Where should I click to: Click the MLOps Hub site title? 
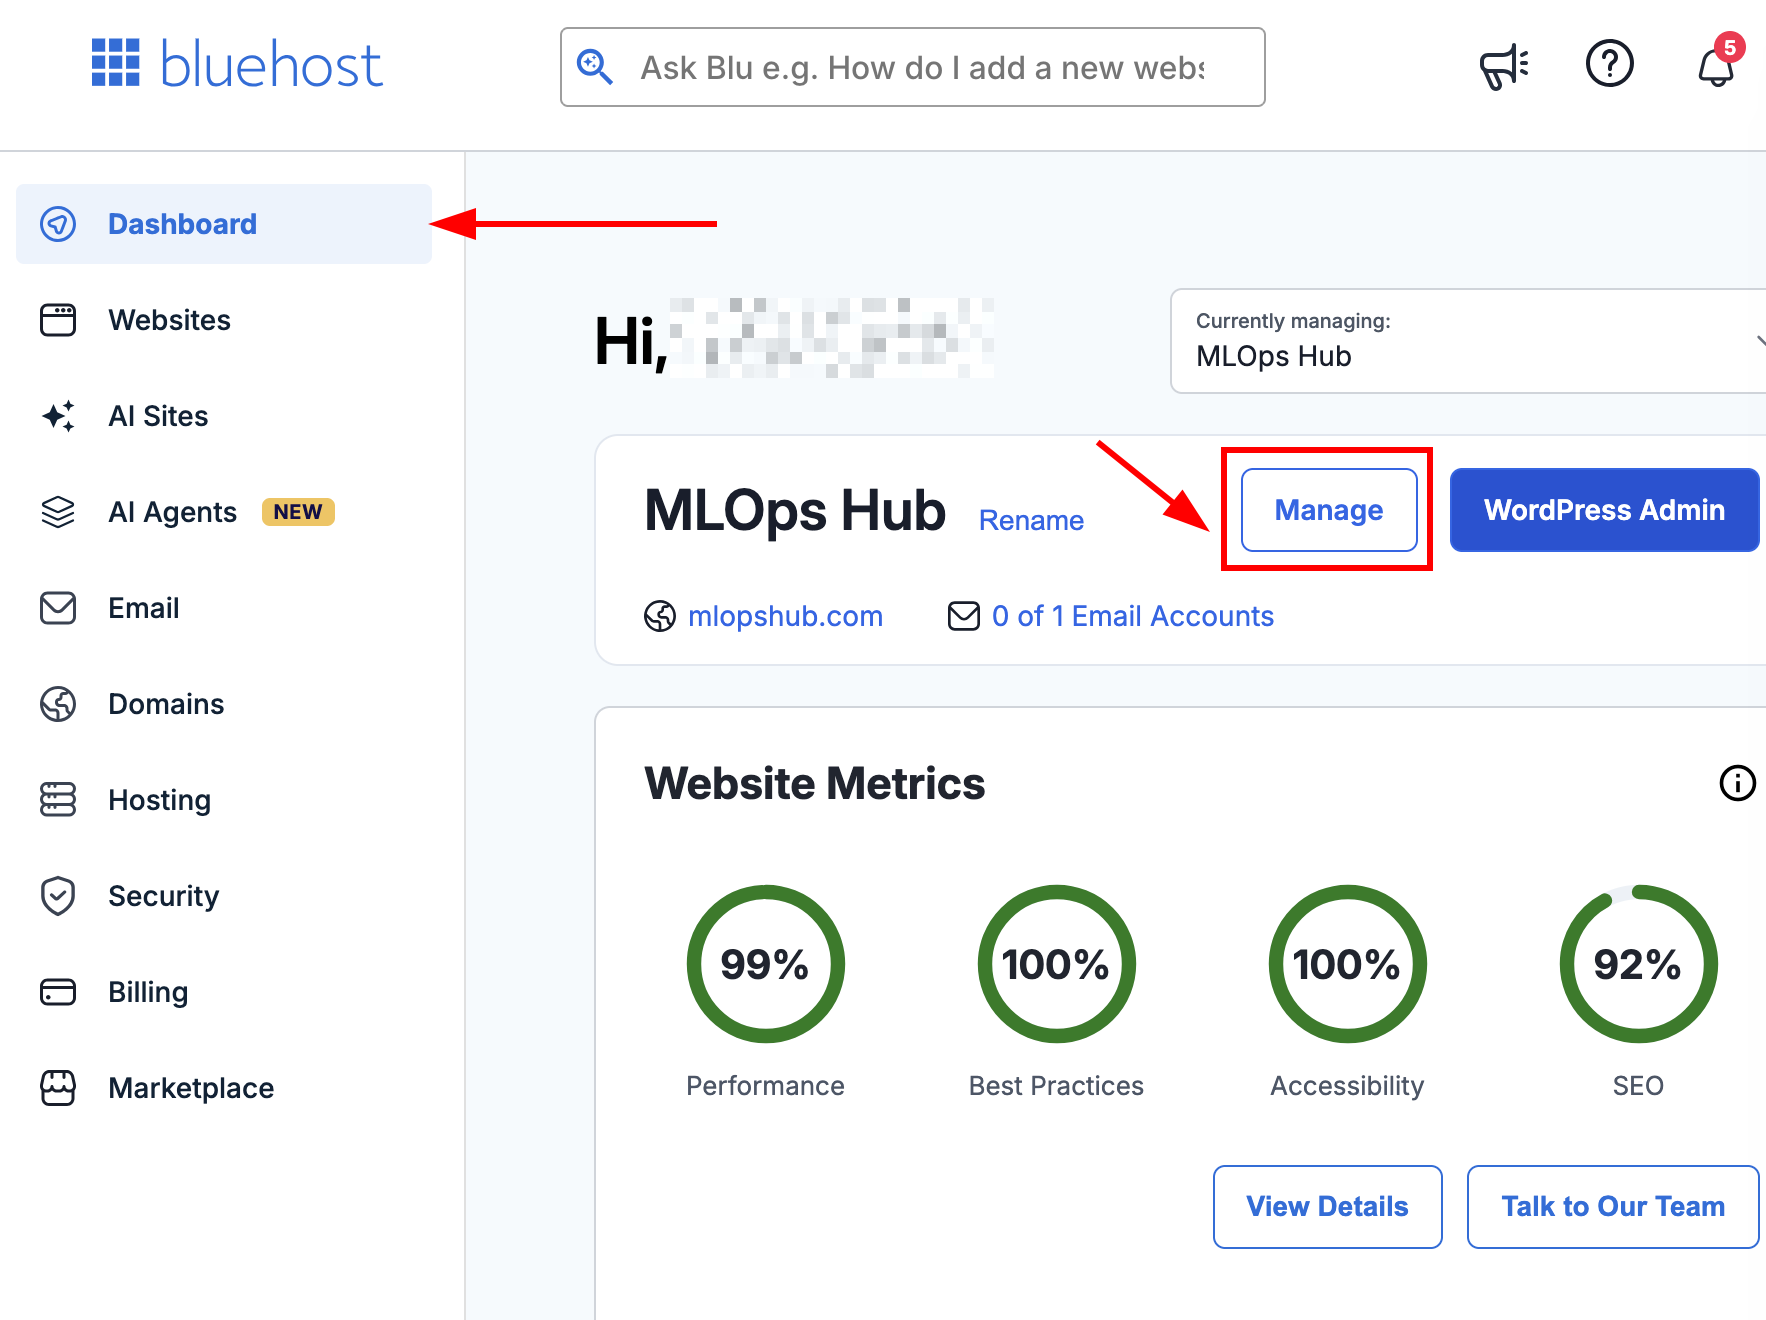coord(795,510)
